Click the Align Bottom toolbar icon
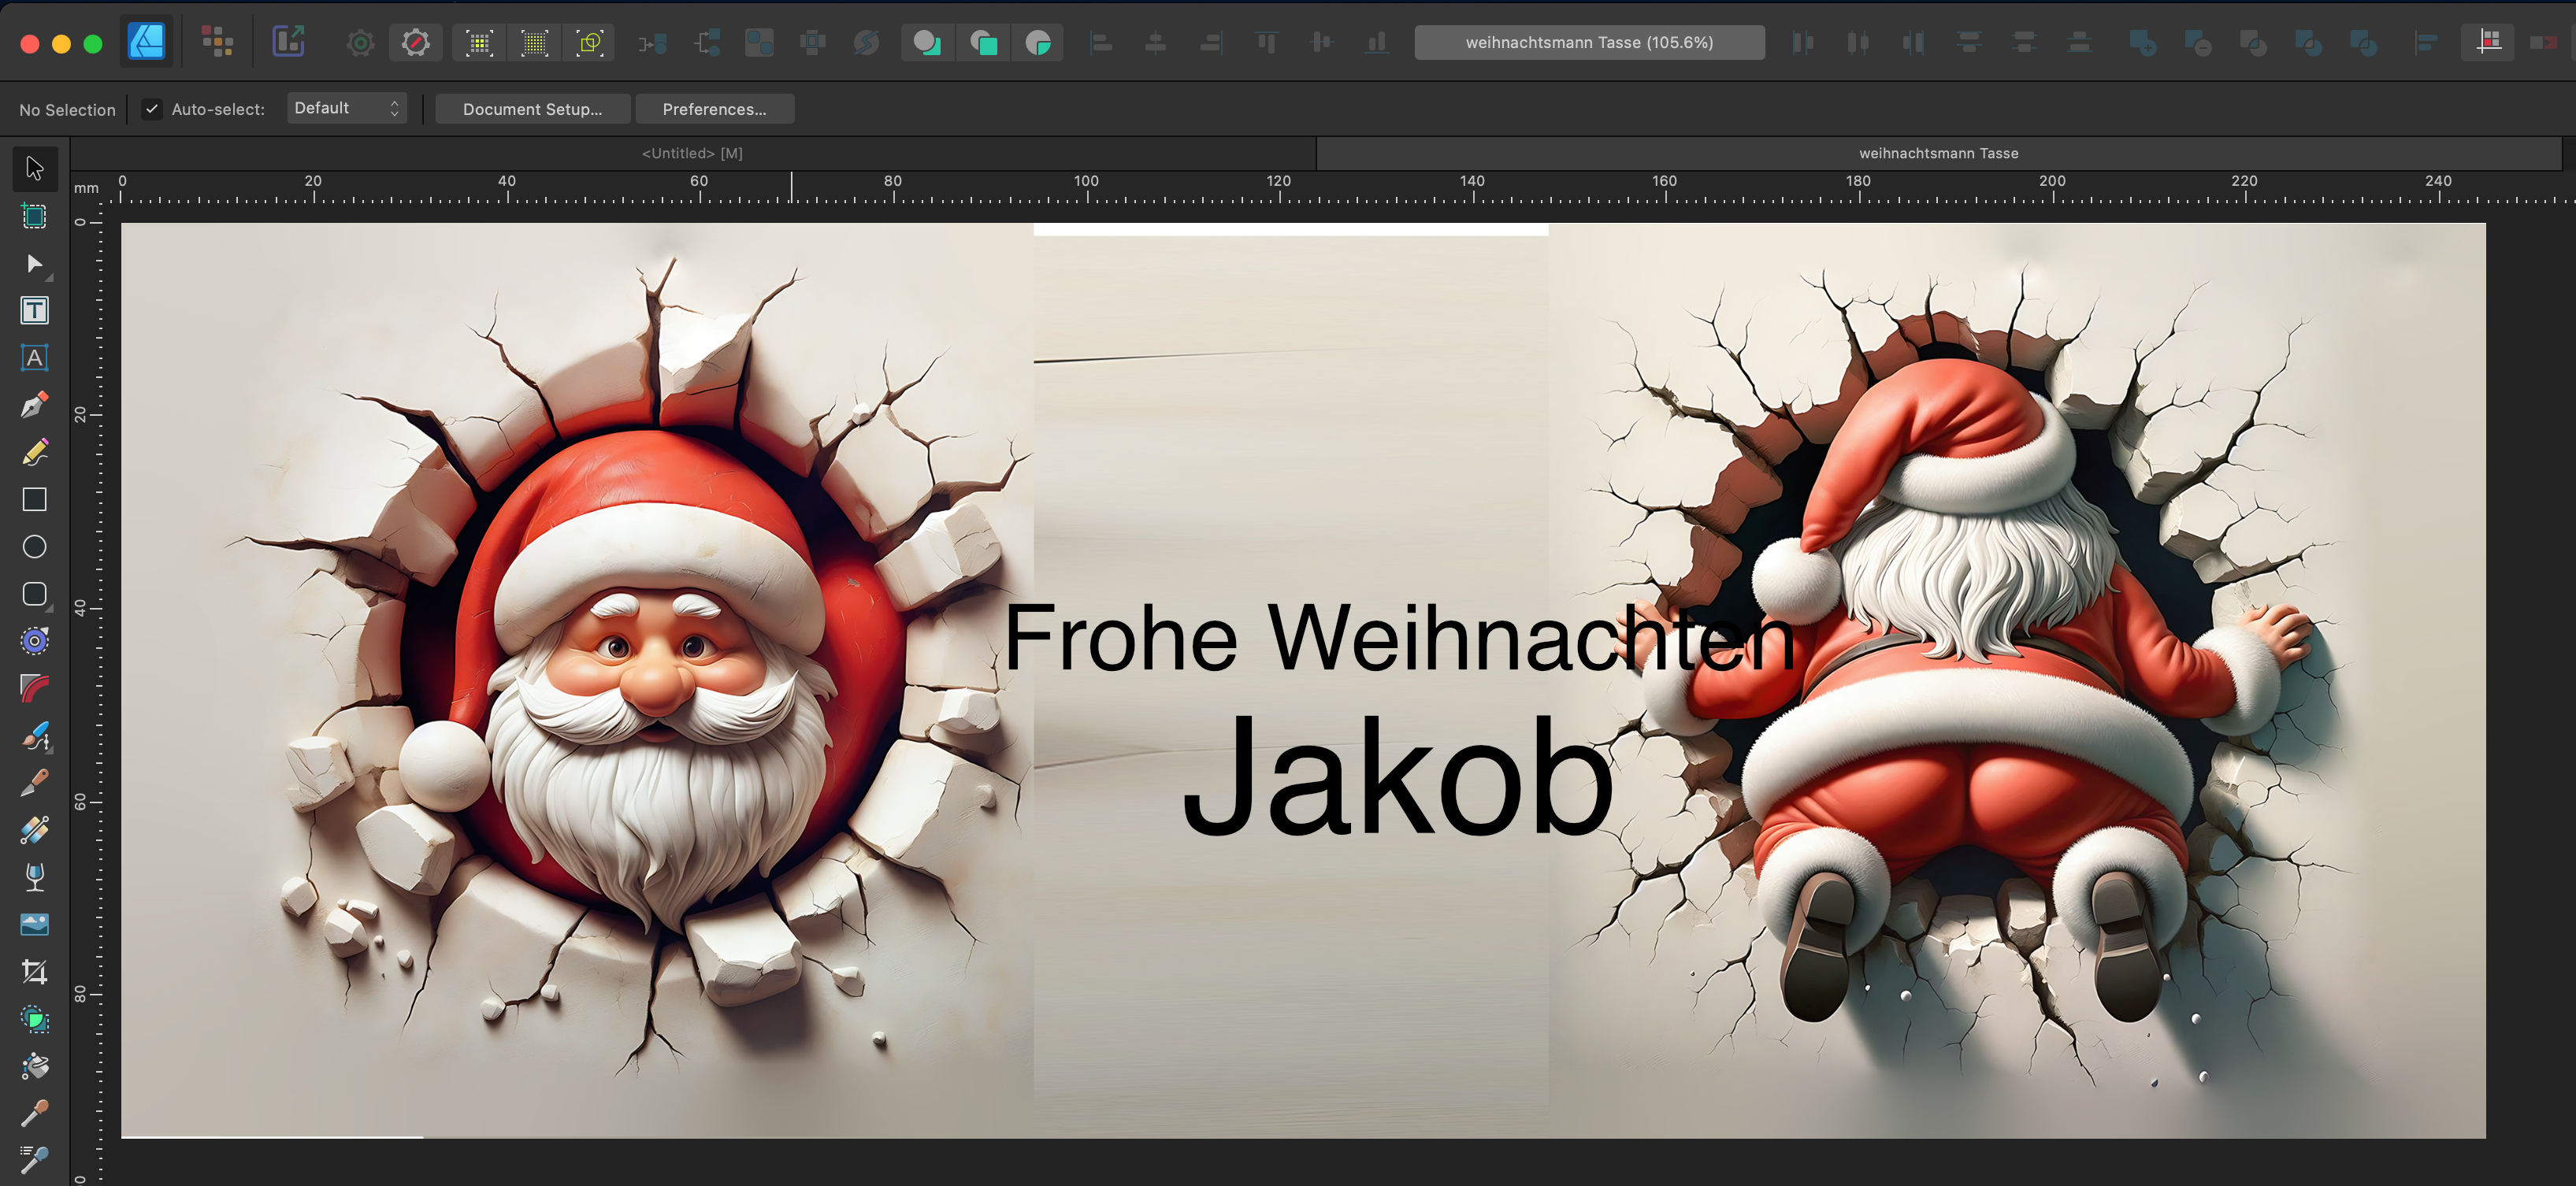Image resolution: width=2576 pixels, height=1186 pixels. tap(1377, 43)
